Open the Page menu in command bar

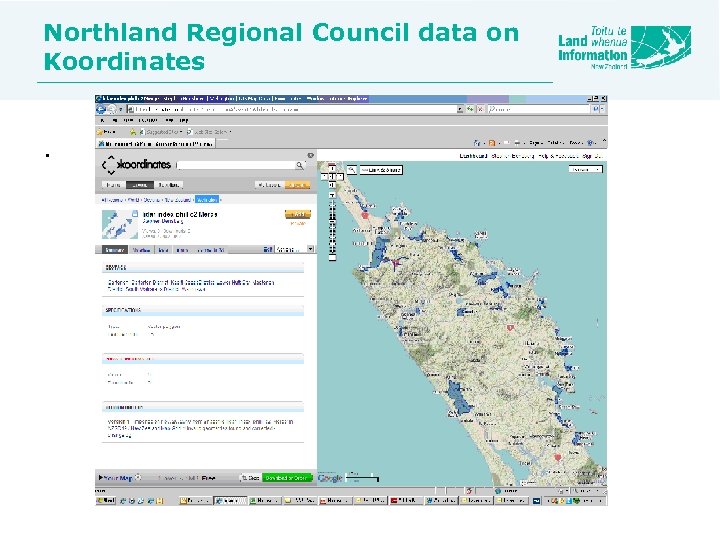(x=535, y=143)
